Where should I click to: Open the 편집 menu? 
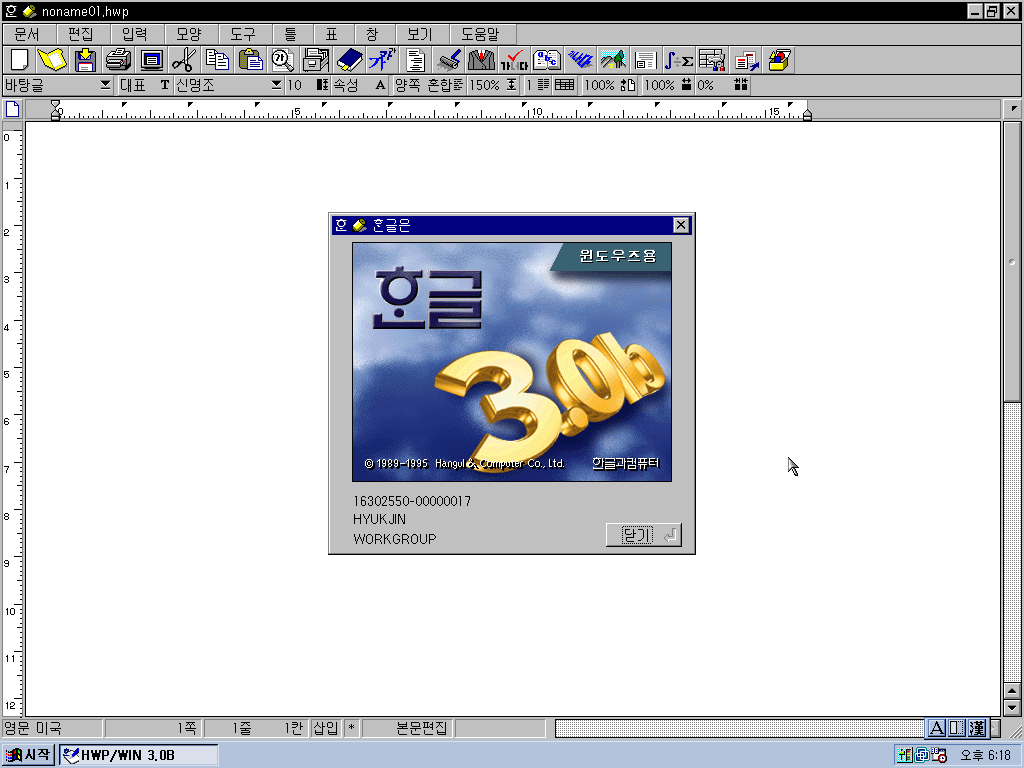coord(81,34)
